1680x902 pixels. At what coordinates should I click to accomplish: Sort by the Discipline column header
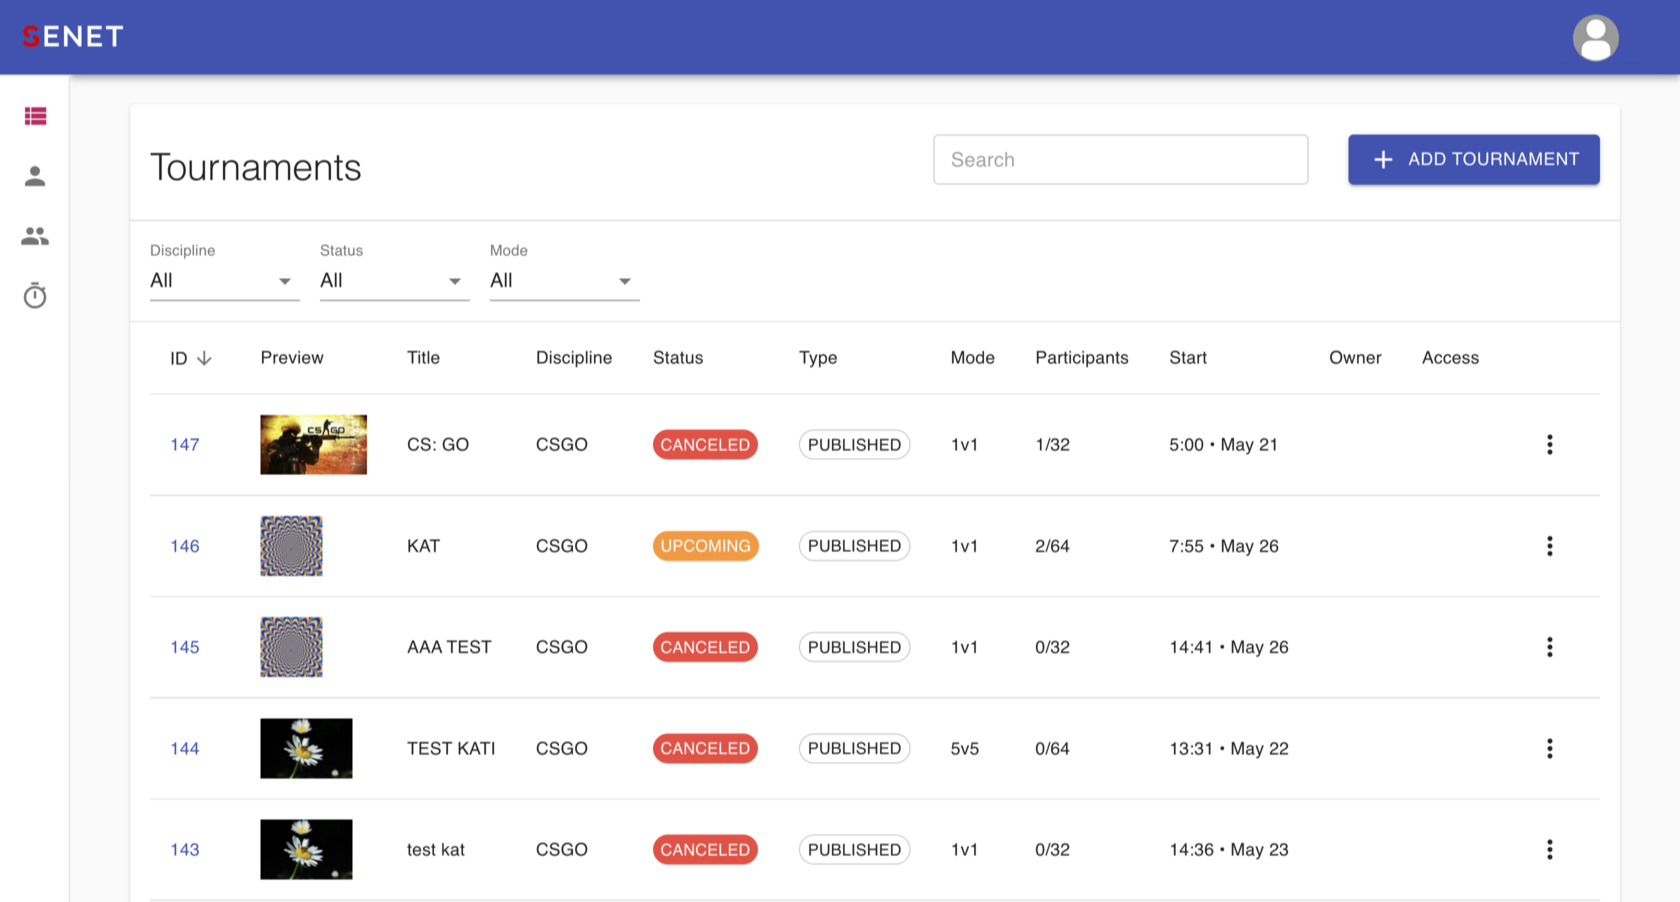click(574, 358)
